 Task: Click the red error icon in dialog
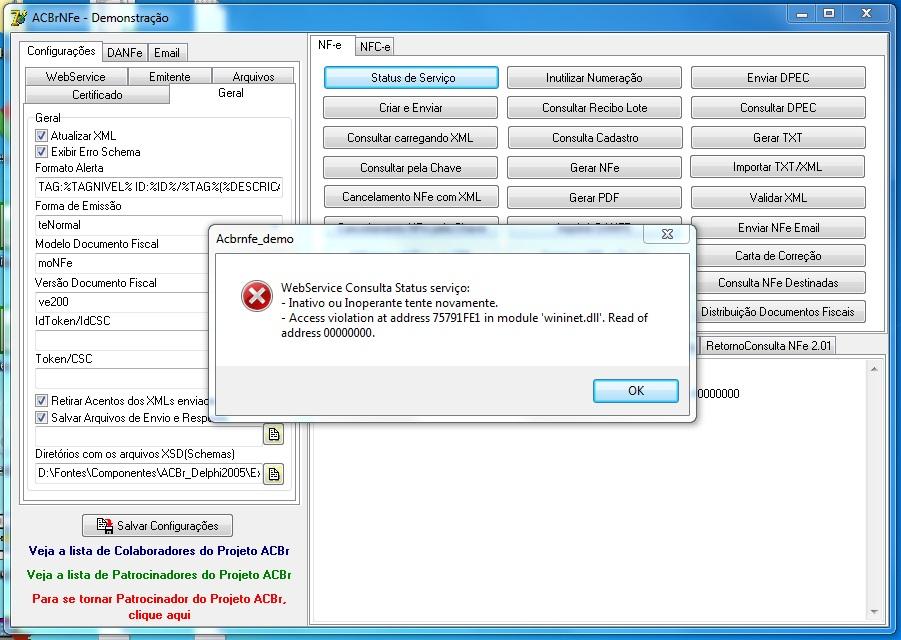coord(256,296)
